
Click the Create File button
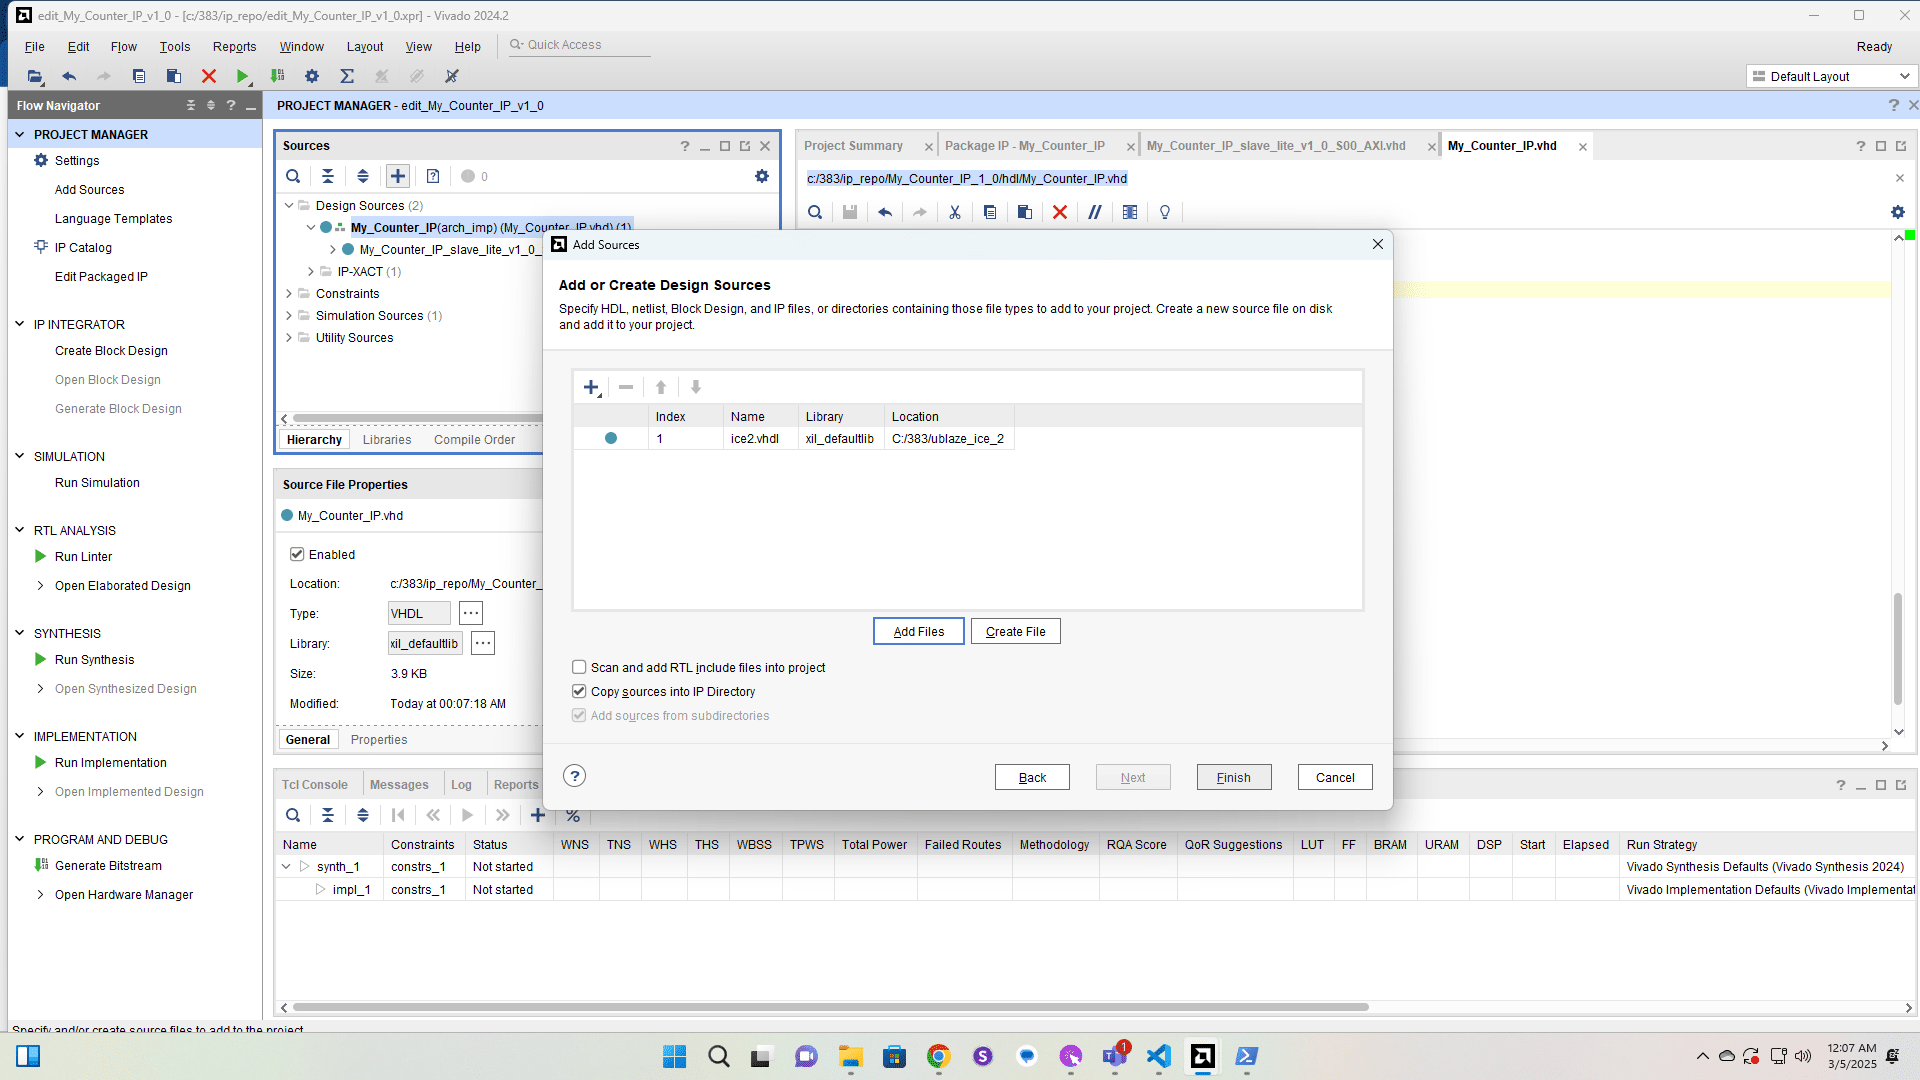[x=1015, y=631]
